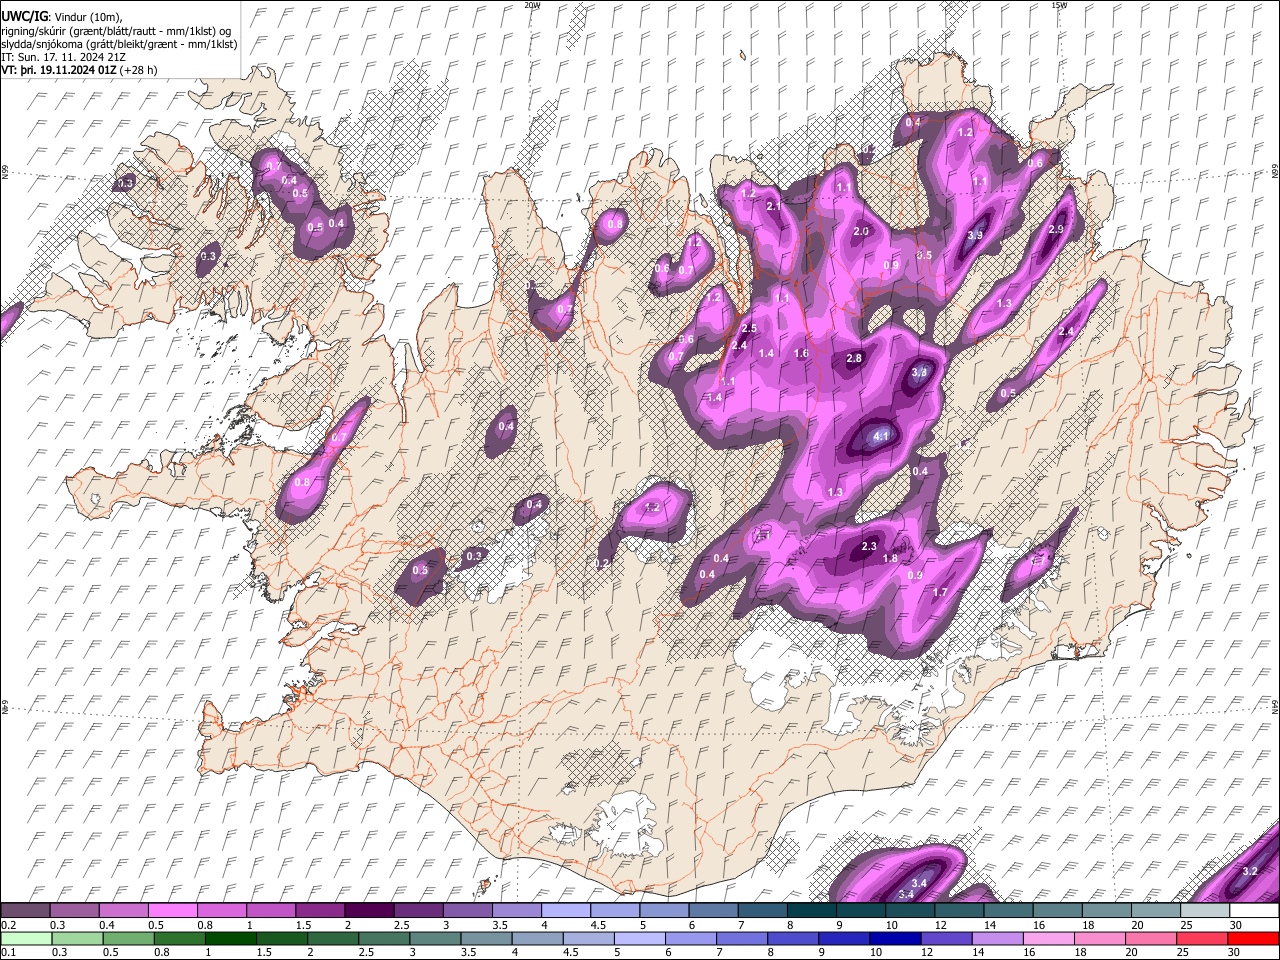Viewport: 1280px width, 960px height.
Task: Click the 'VT: þri. 19.11.2024 01Z' valid time
Action: point(60,71)
